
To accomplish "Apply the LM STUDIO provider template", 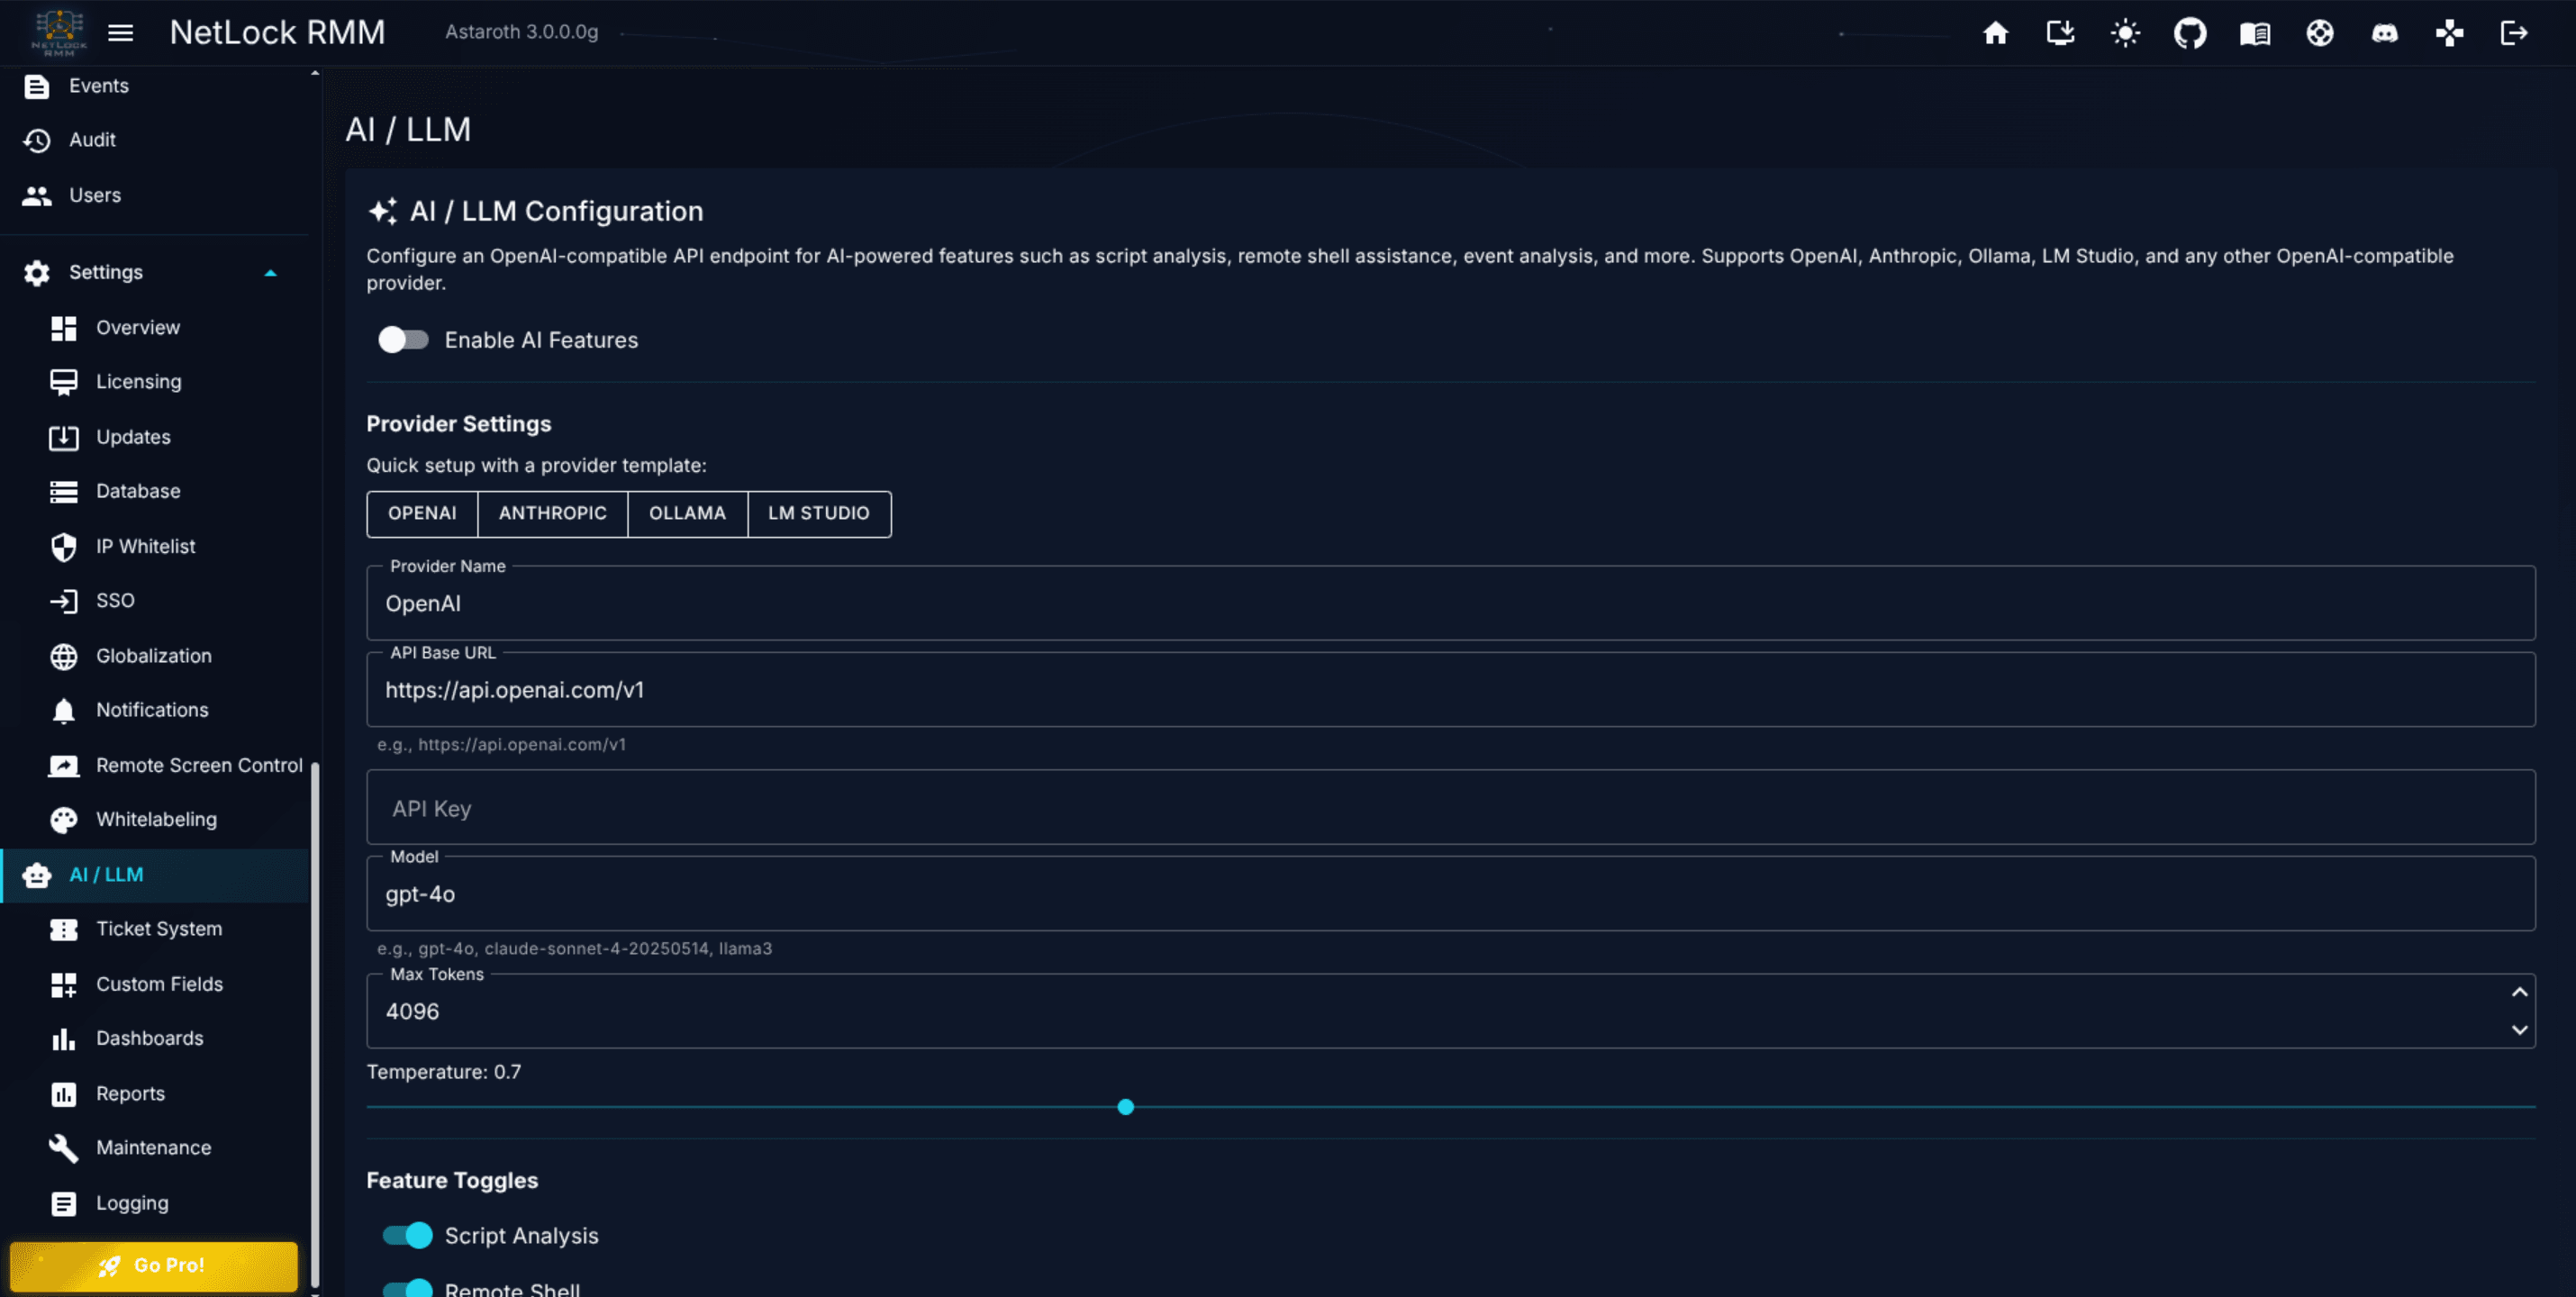I will [819, 513].
